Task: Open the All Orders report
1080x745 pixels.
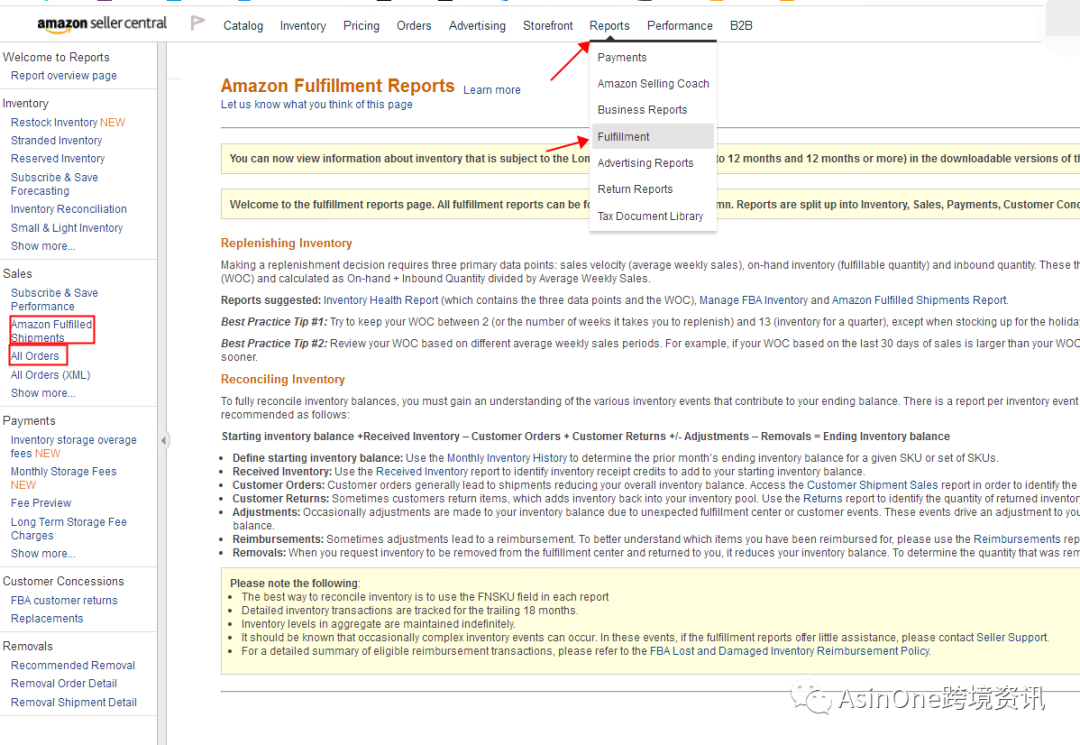Action: pos(35,356)
